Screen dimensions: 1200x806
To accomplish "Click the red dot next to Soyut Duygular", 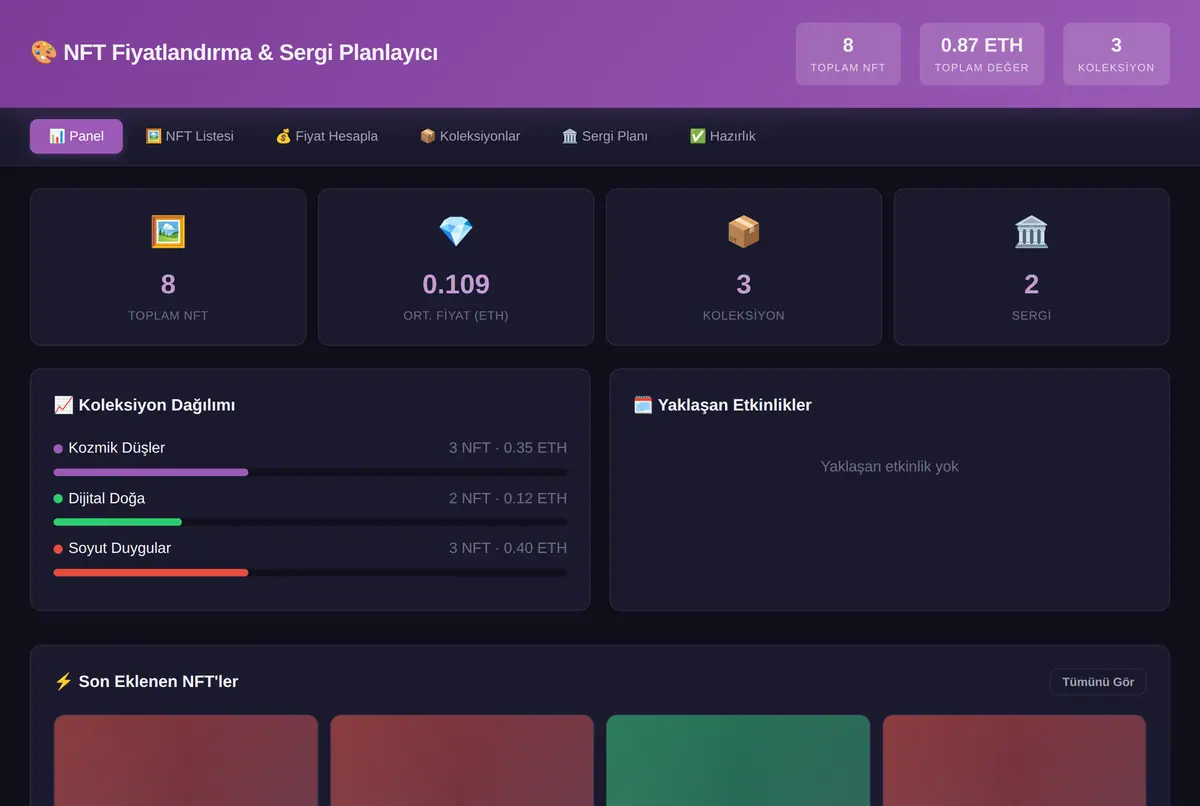I will pyautogui.click(x=58, y=549).
